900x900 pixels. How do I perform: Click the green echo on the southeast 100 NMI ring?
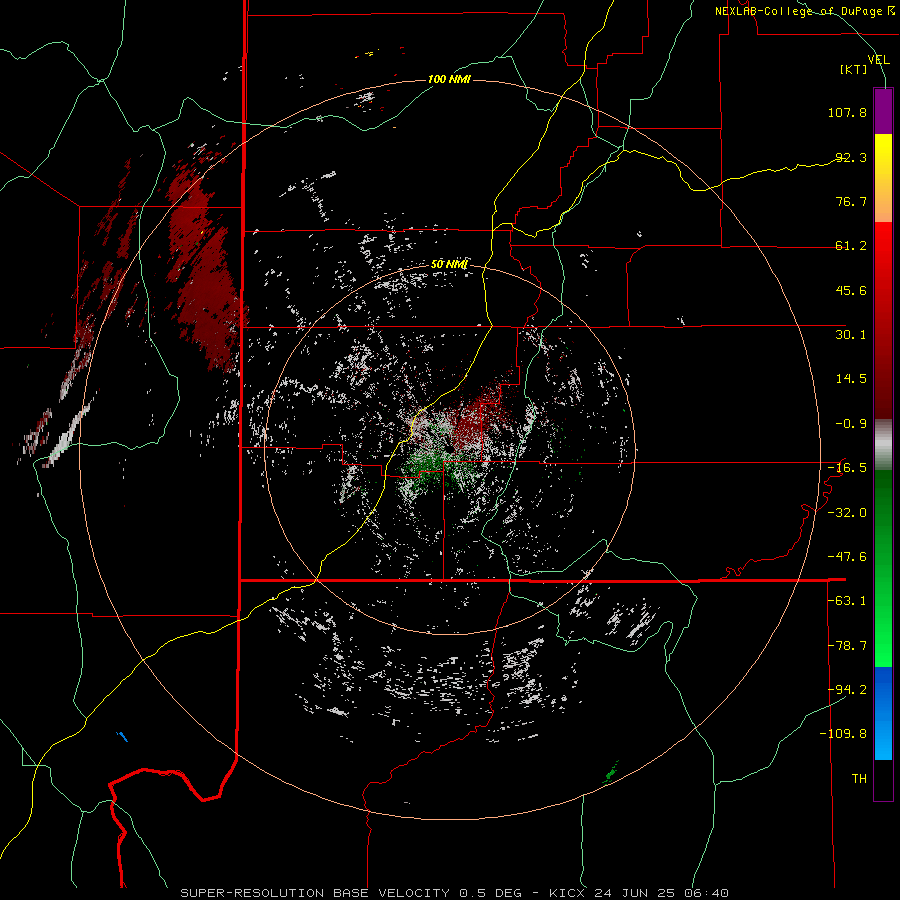pyautogui.click(x=611, y=772)
